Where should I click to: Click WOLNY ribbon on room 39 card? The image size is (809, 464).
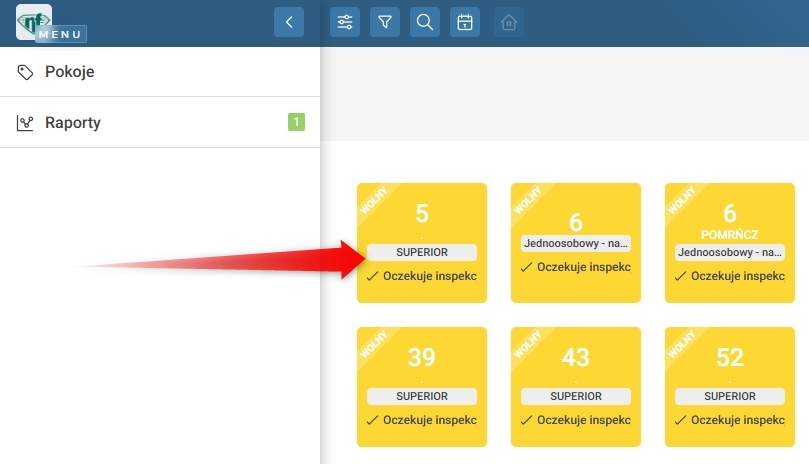[374, 344]
